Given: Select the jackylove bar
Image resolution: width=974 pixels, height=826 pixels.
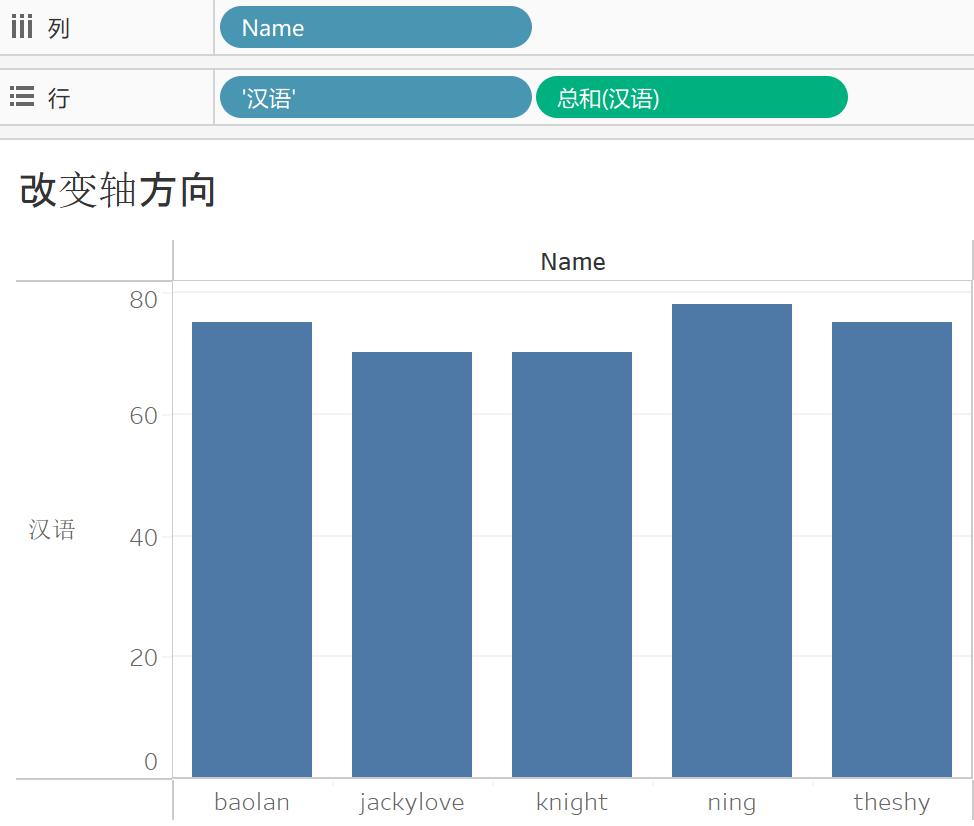Looking at the screenshot, I should (x=412, y=565).
